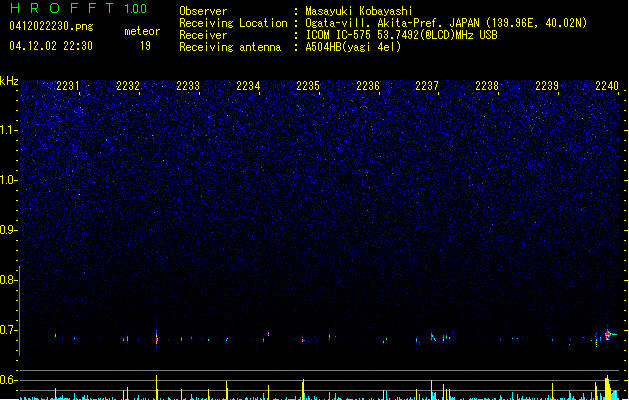Click the Receiver field label
The height and width of the screenshot is (400, 629).
[x=203, y=35]
